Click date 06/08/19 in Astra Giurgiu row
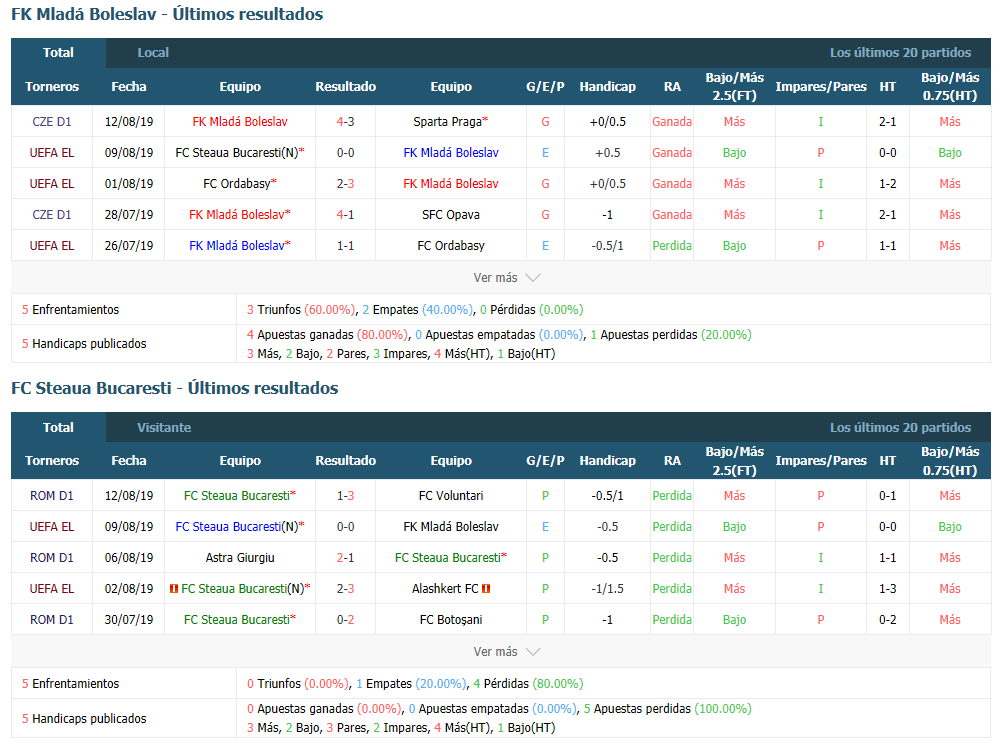1003x744 pixels. click(x=129, y=558)
